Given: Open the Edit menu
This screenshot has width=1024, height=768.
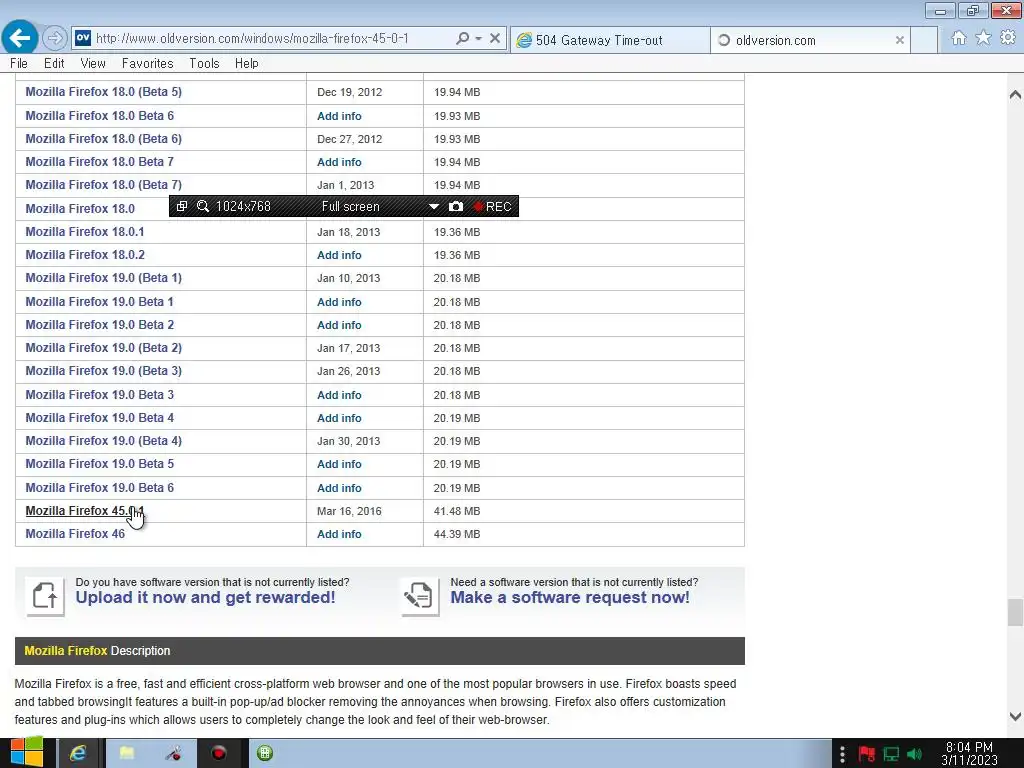Looking at the screenshot, I should point(54,63).
